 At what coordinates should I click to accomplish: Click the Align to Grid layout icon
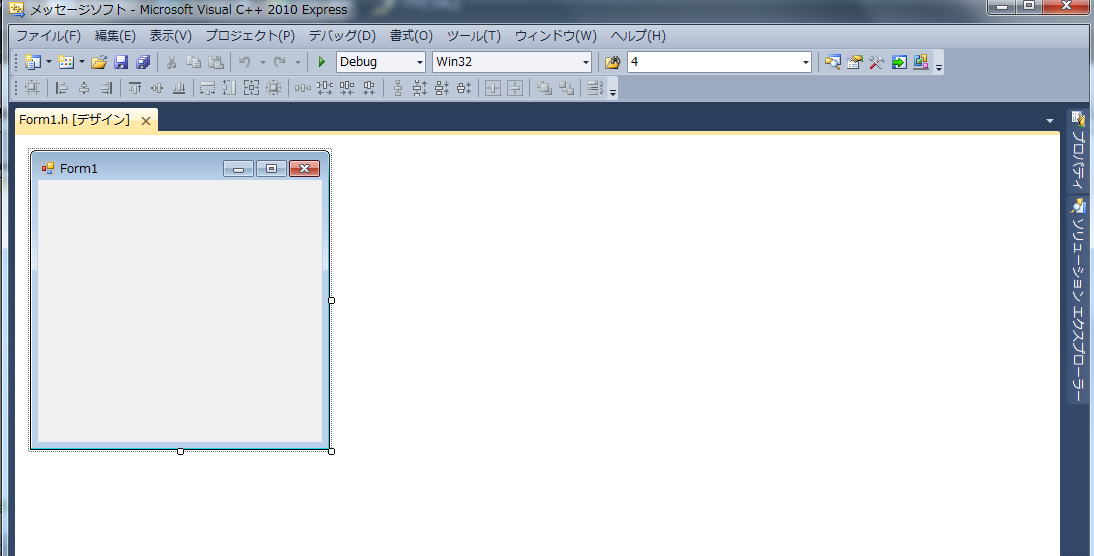32,88
